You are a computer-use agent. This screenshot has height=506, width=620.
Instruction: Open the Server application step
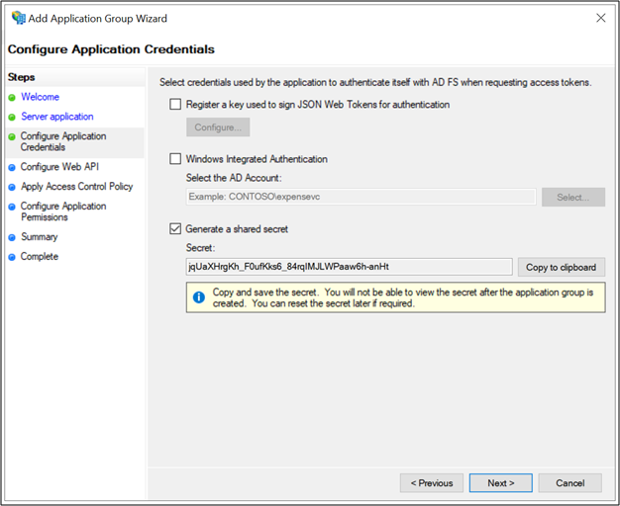[57, 117]
